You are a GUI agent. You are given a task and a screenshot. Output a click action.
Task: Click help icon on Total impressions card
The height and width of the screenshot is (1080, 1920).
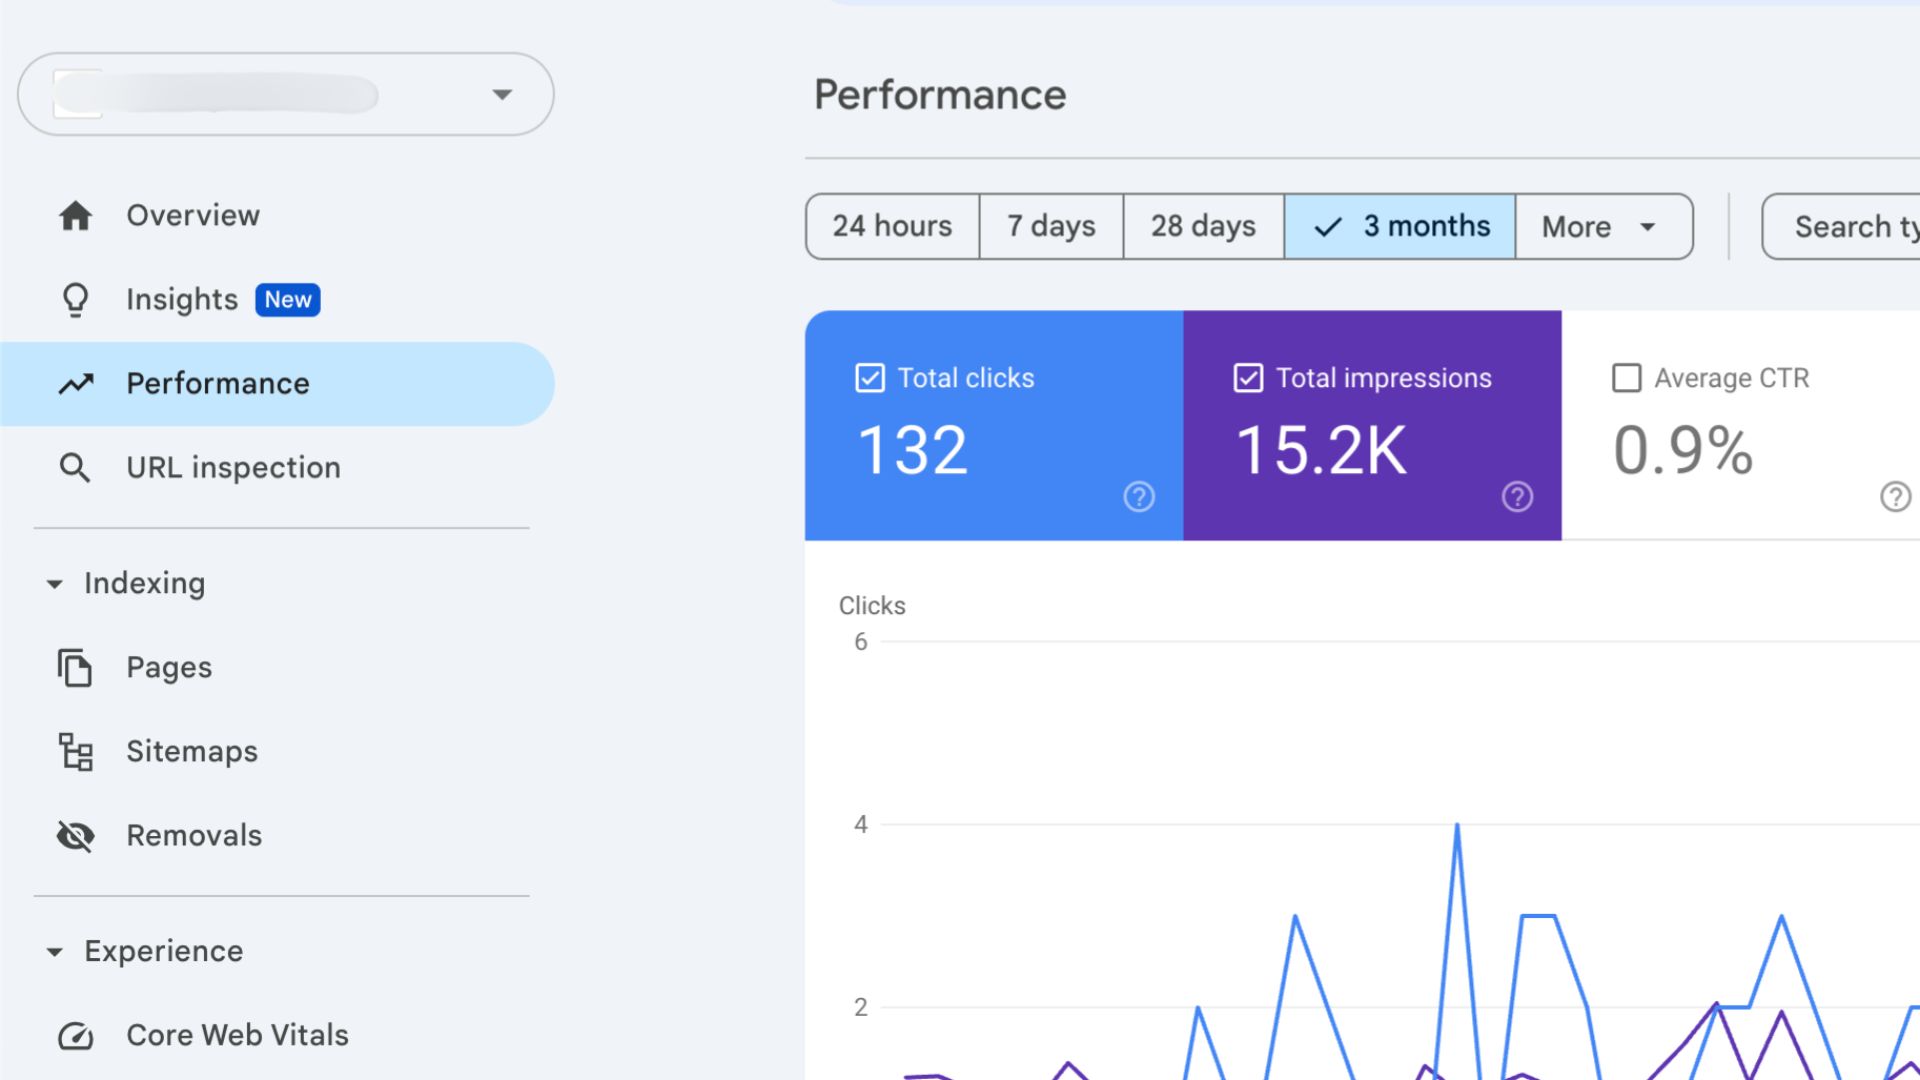click(1516, 496)
